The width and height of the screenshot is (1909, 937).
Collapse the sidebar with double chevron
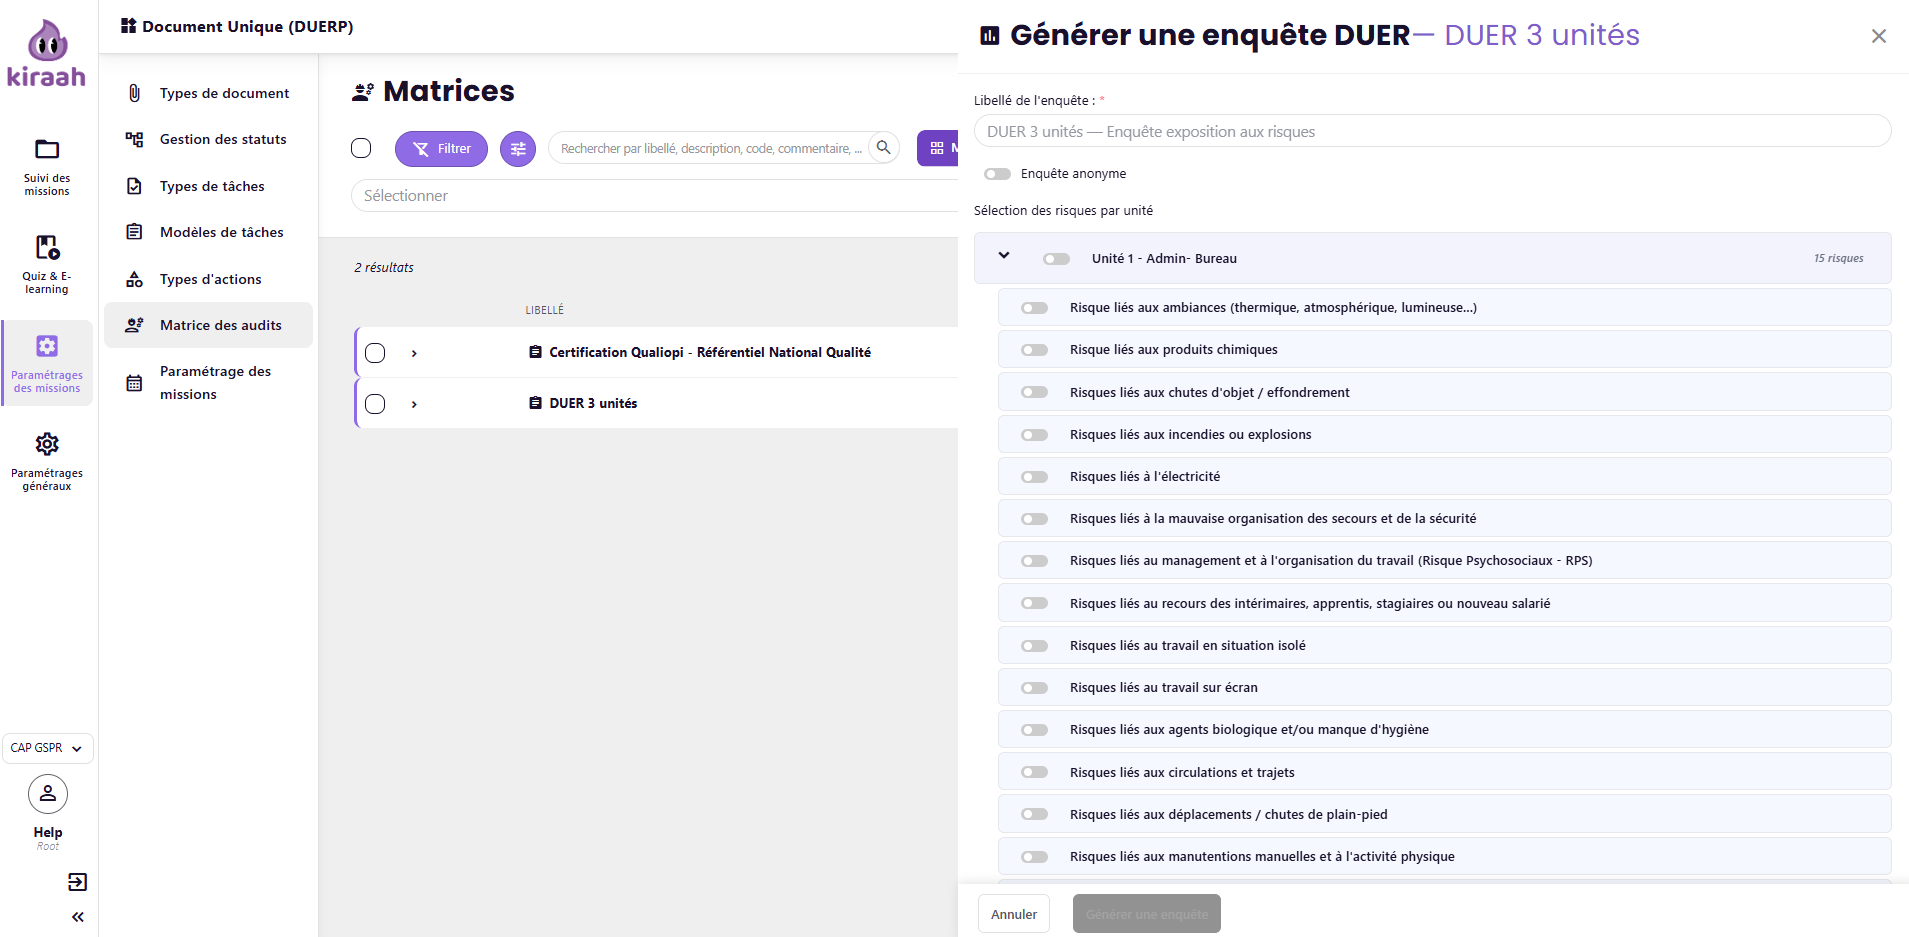[x=78, y=917]
